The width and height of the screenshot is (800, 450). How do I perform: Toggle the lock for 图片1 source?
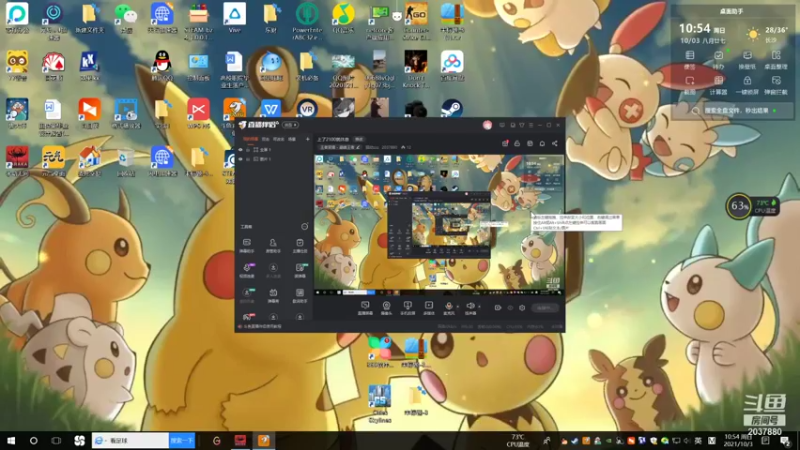click(248, 159)
